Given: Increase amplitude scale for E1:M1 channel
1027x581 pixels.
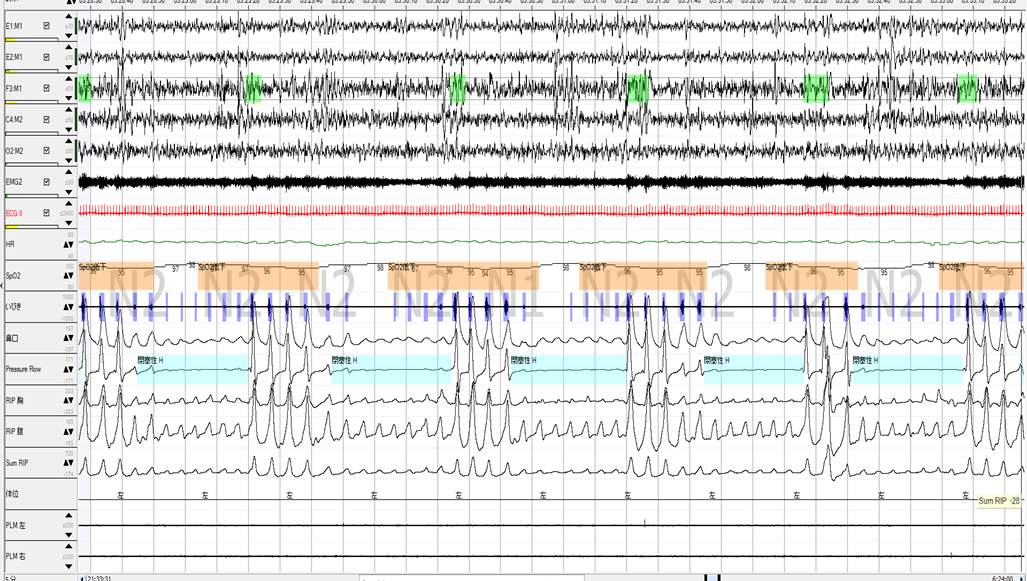Looking at the screenshot, I should [68, 16].
